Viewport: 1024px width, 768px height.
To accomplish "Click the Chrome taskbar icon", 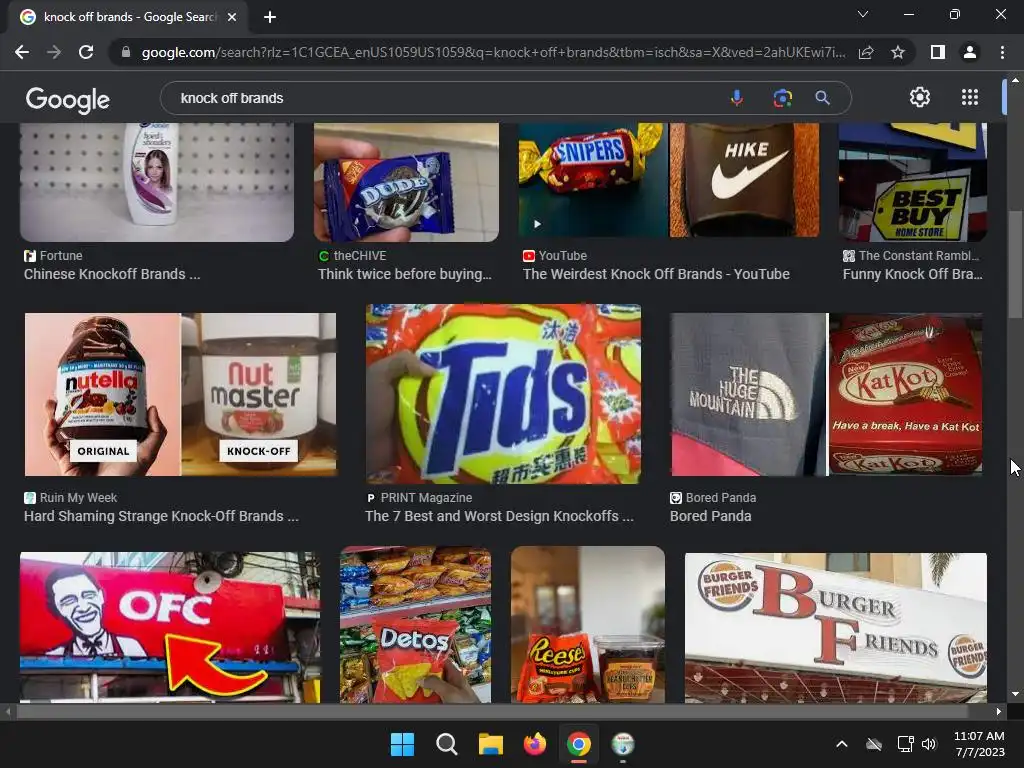I will (x=579, y=744).
